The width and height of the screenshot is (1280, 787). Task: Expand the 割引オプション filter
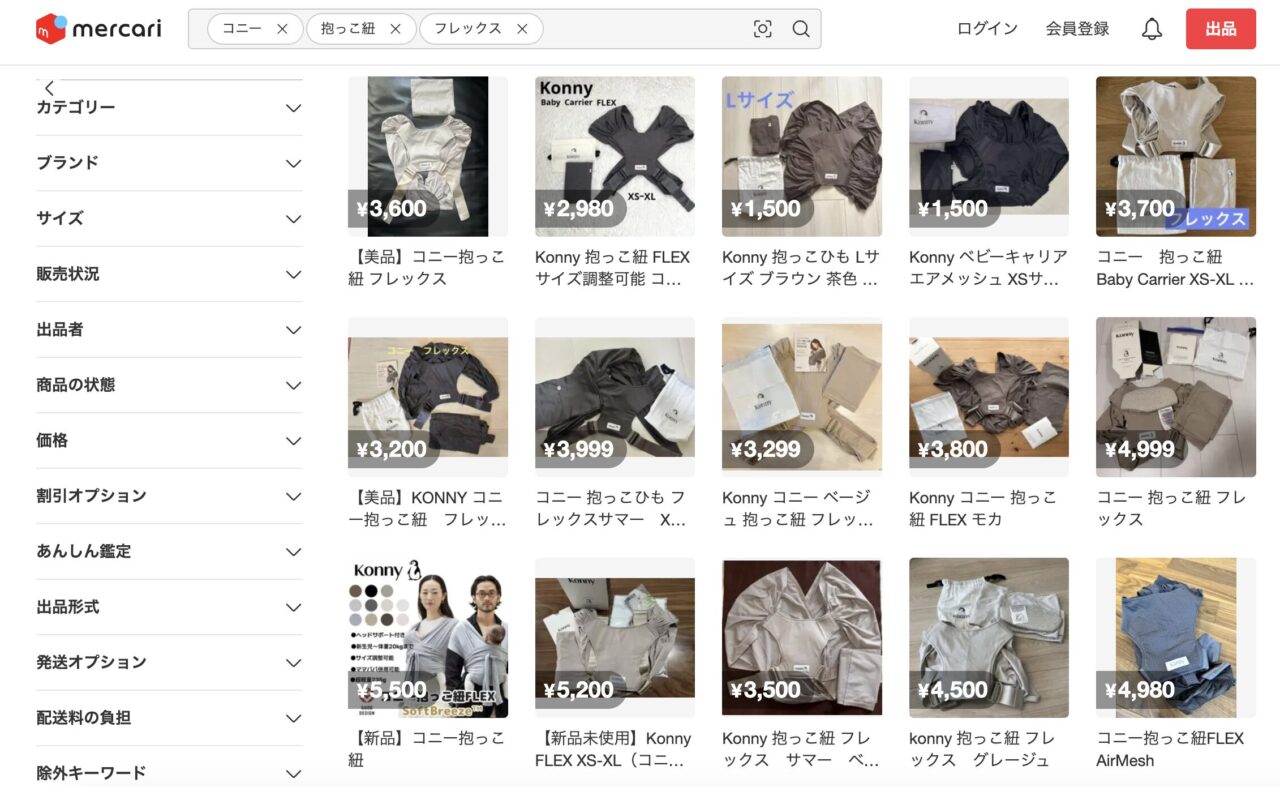click(169, 496)
